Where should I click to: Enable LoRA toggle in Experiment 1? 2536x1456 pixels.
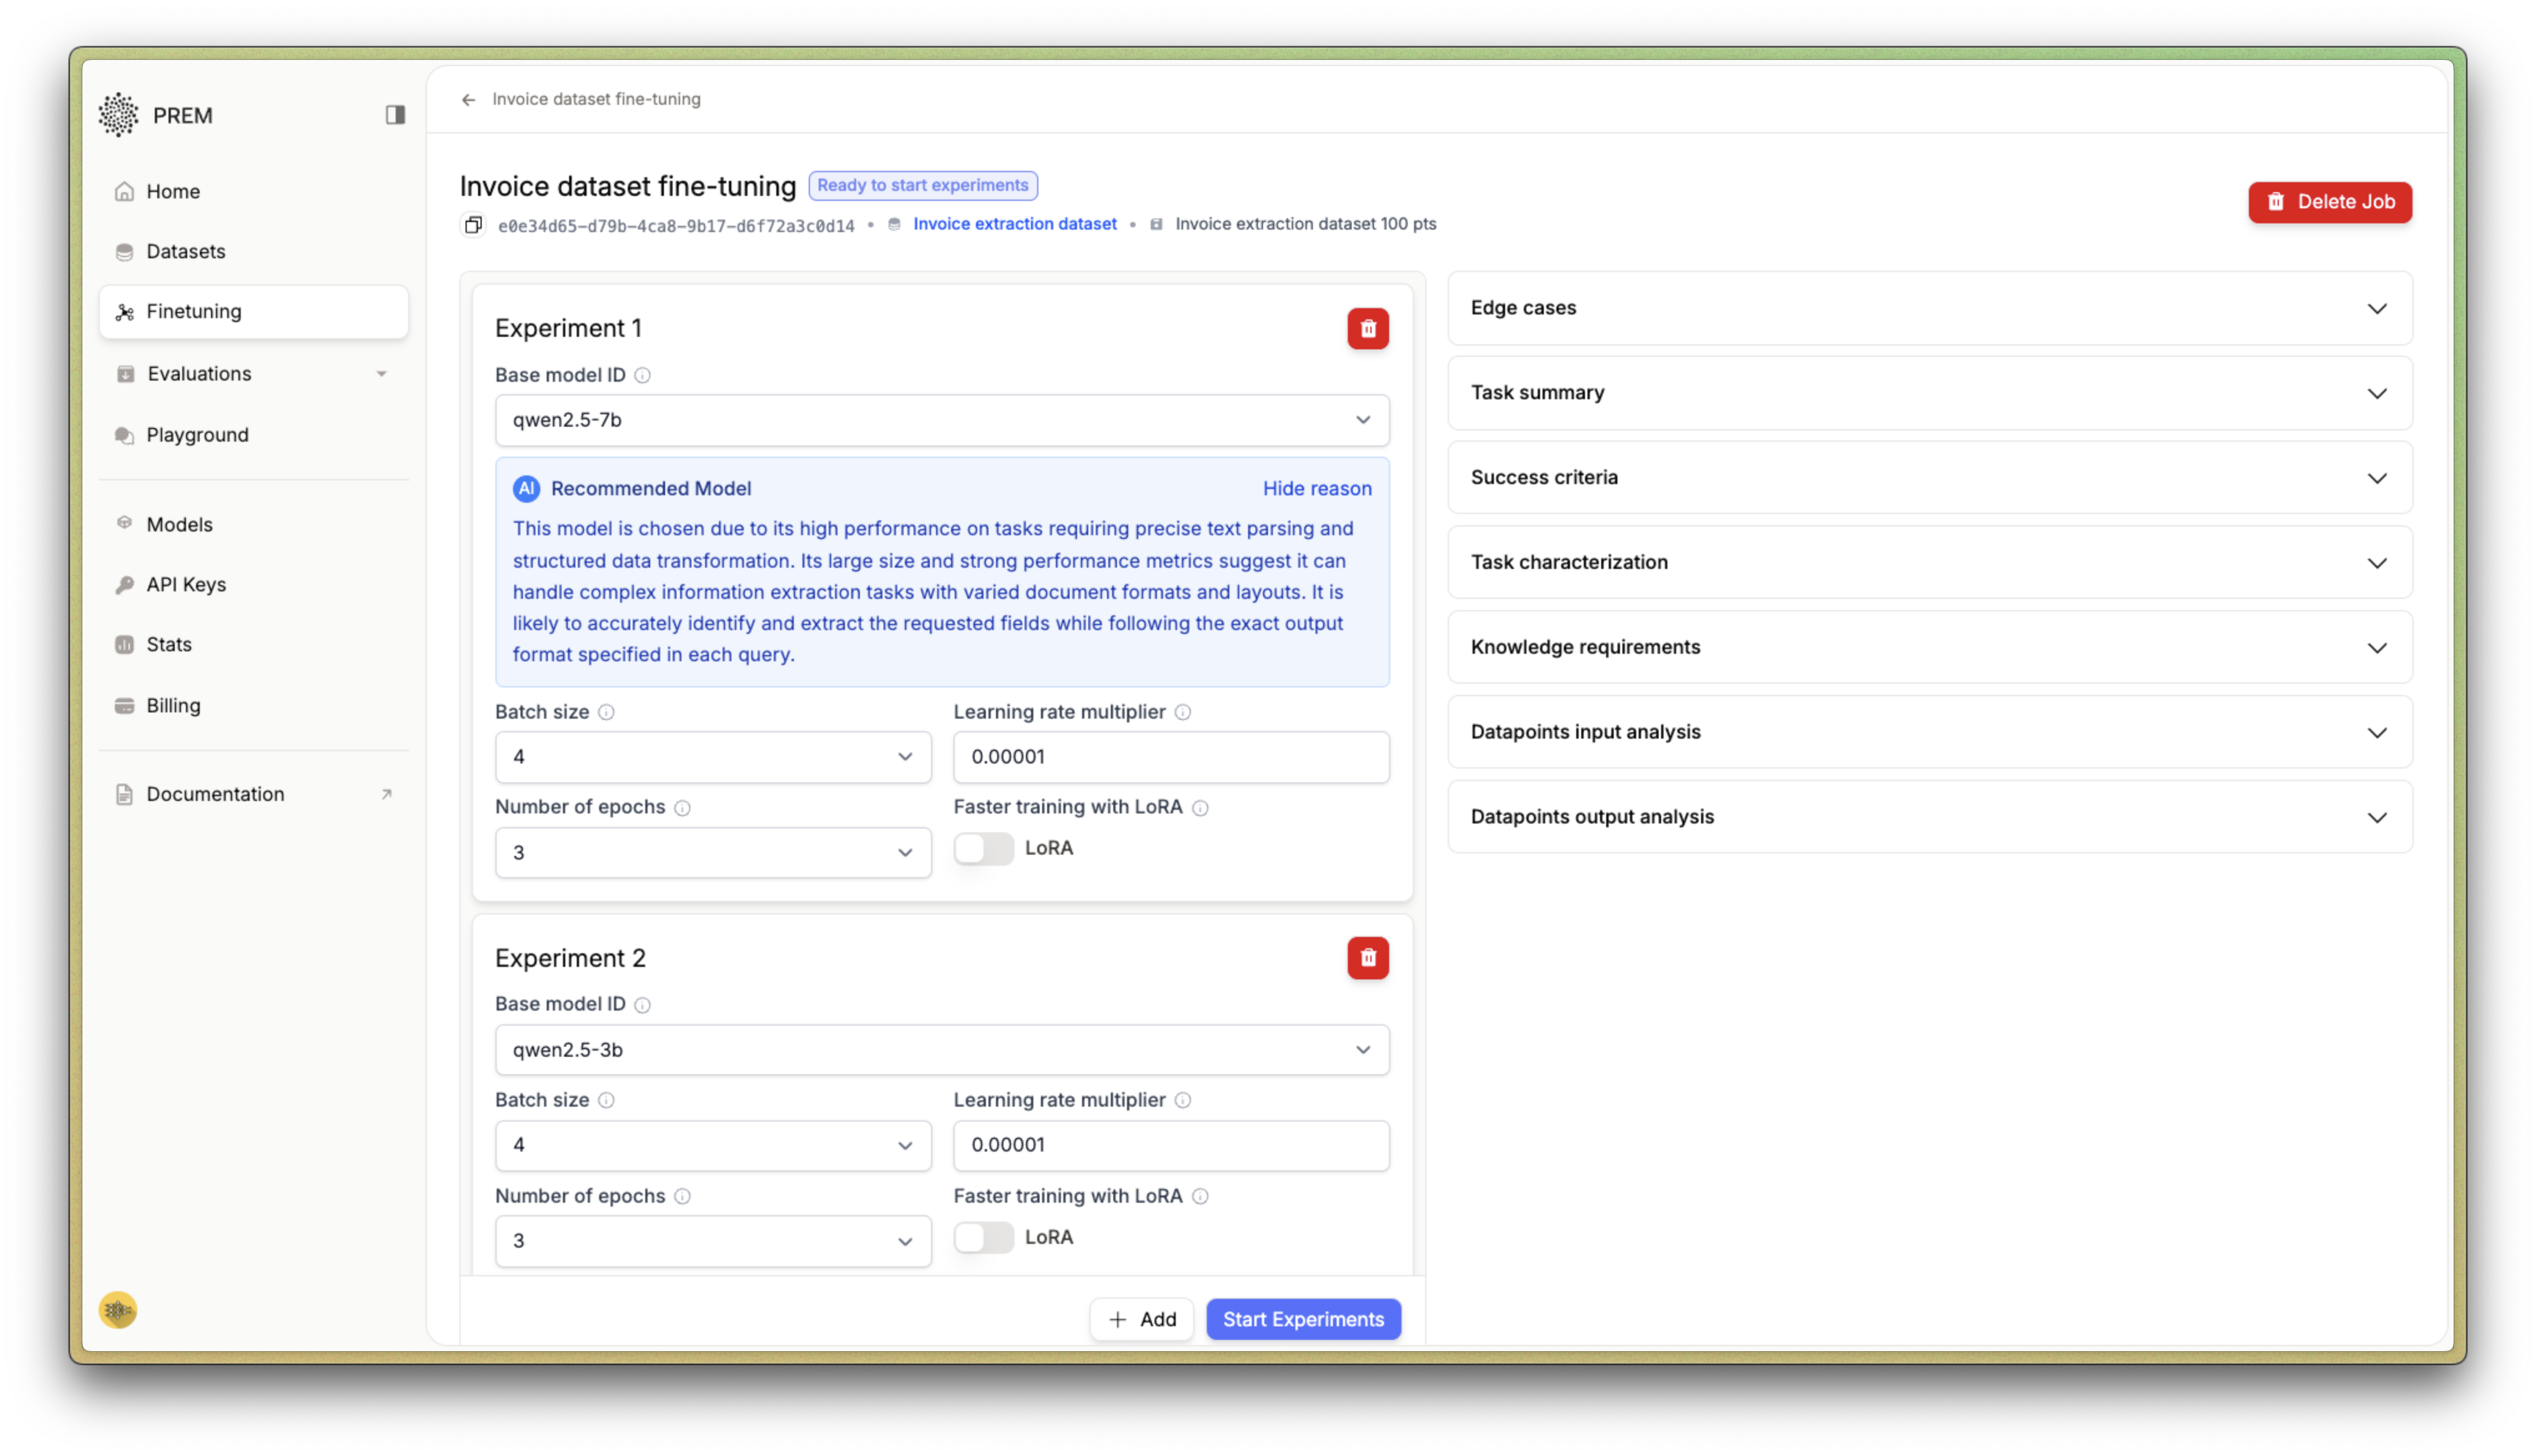[x=983, y=849]
